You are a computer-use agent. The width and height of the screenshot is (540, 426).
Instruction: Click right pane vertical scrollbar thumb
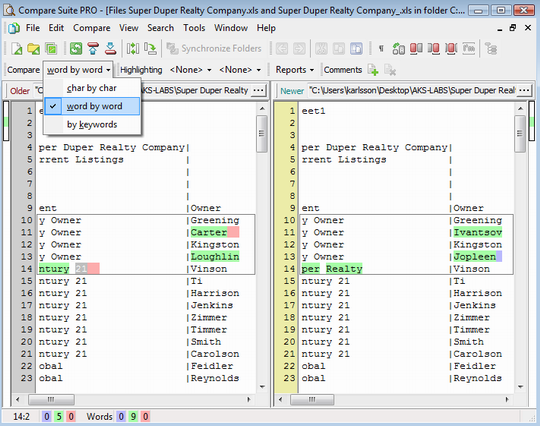(x=520, y=133)
